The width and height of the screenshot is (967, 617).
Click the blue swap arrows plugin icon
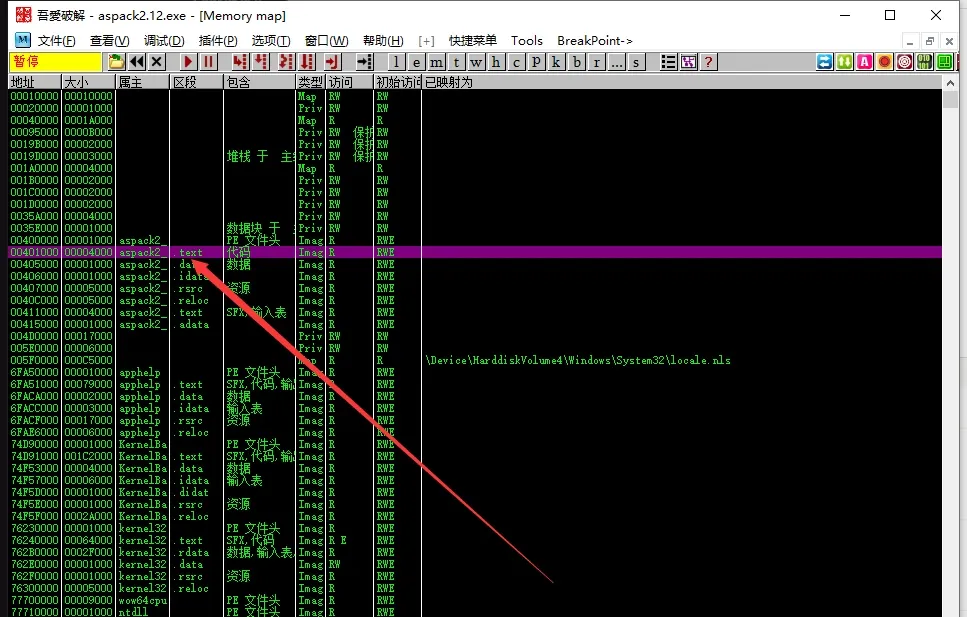tap(825, 62)
